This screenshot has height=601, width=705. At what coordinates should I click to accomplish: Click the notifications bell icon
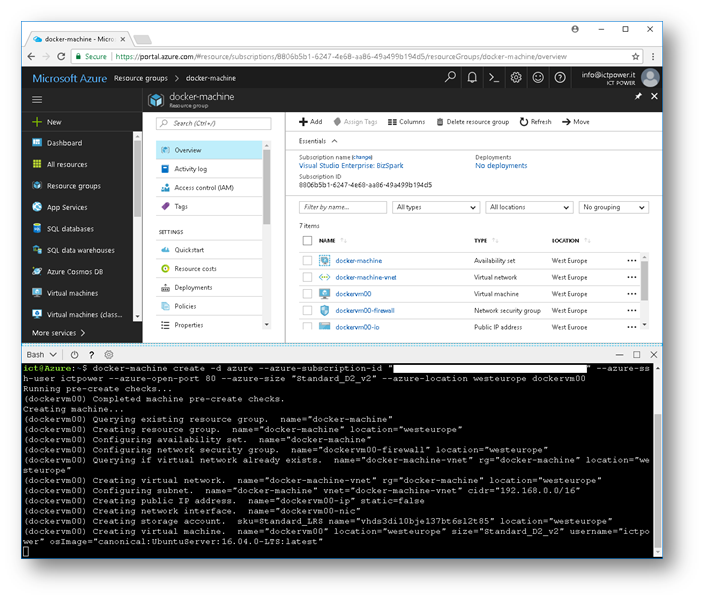click(x=471, y=77)
